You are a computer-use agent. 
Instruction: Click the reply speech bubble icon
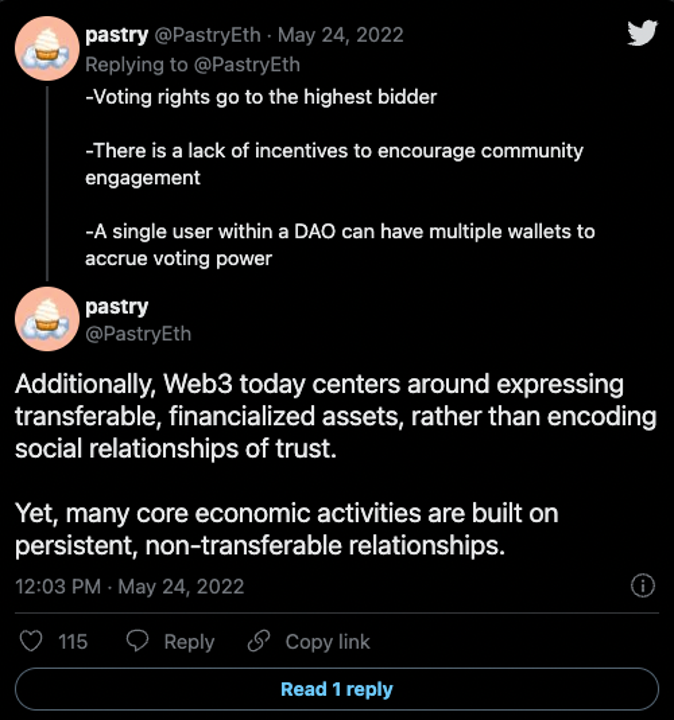pos(139,641)
